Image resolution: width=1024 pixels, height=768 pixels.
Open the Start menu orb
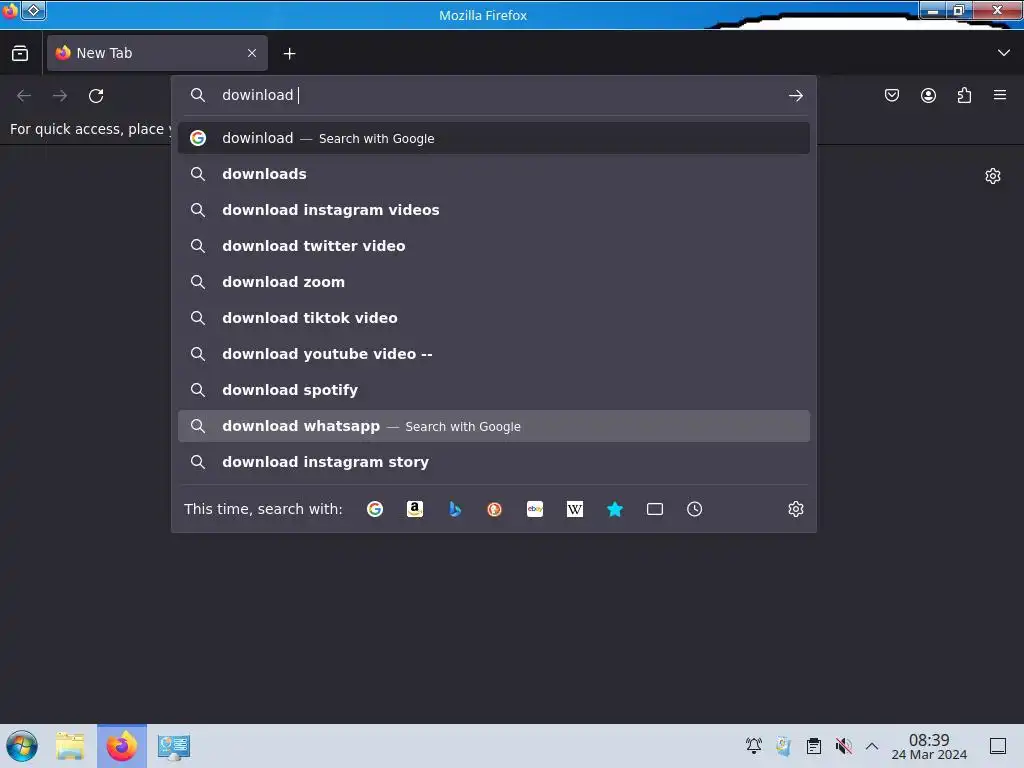point(22,746)
